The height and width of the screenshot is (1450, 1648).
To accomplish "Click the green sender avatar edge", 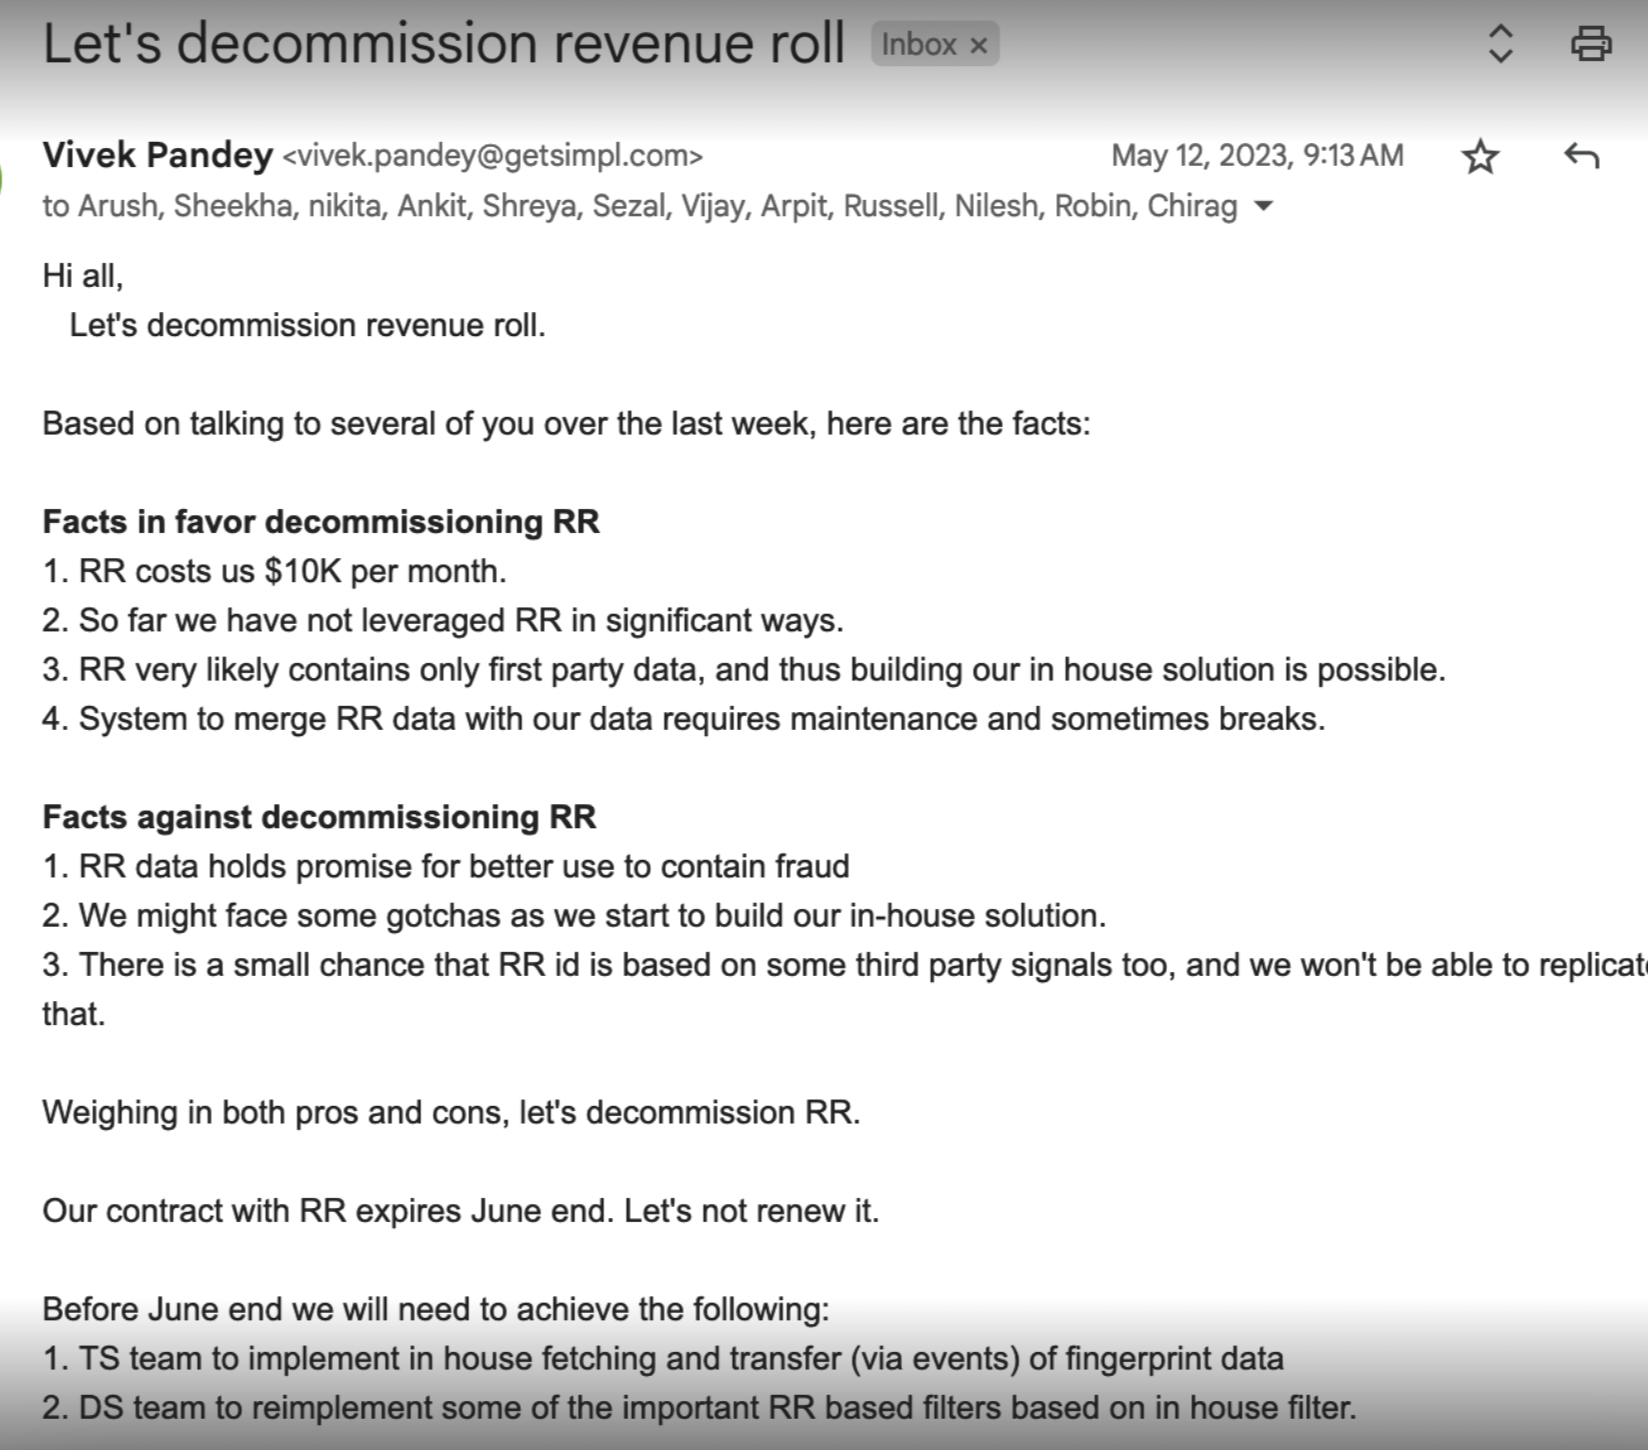I will point(3,180).
